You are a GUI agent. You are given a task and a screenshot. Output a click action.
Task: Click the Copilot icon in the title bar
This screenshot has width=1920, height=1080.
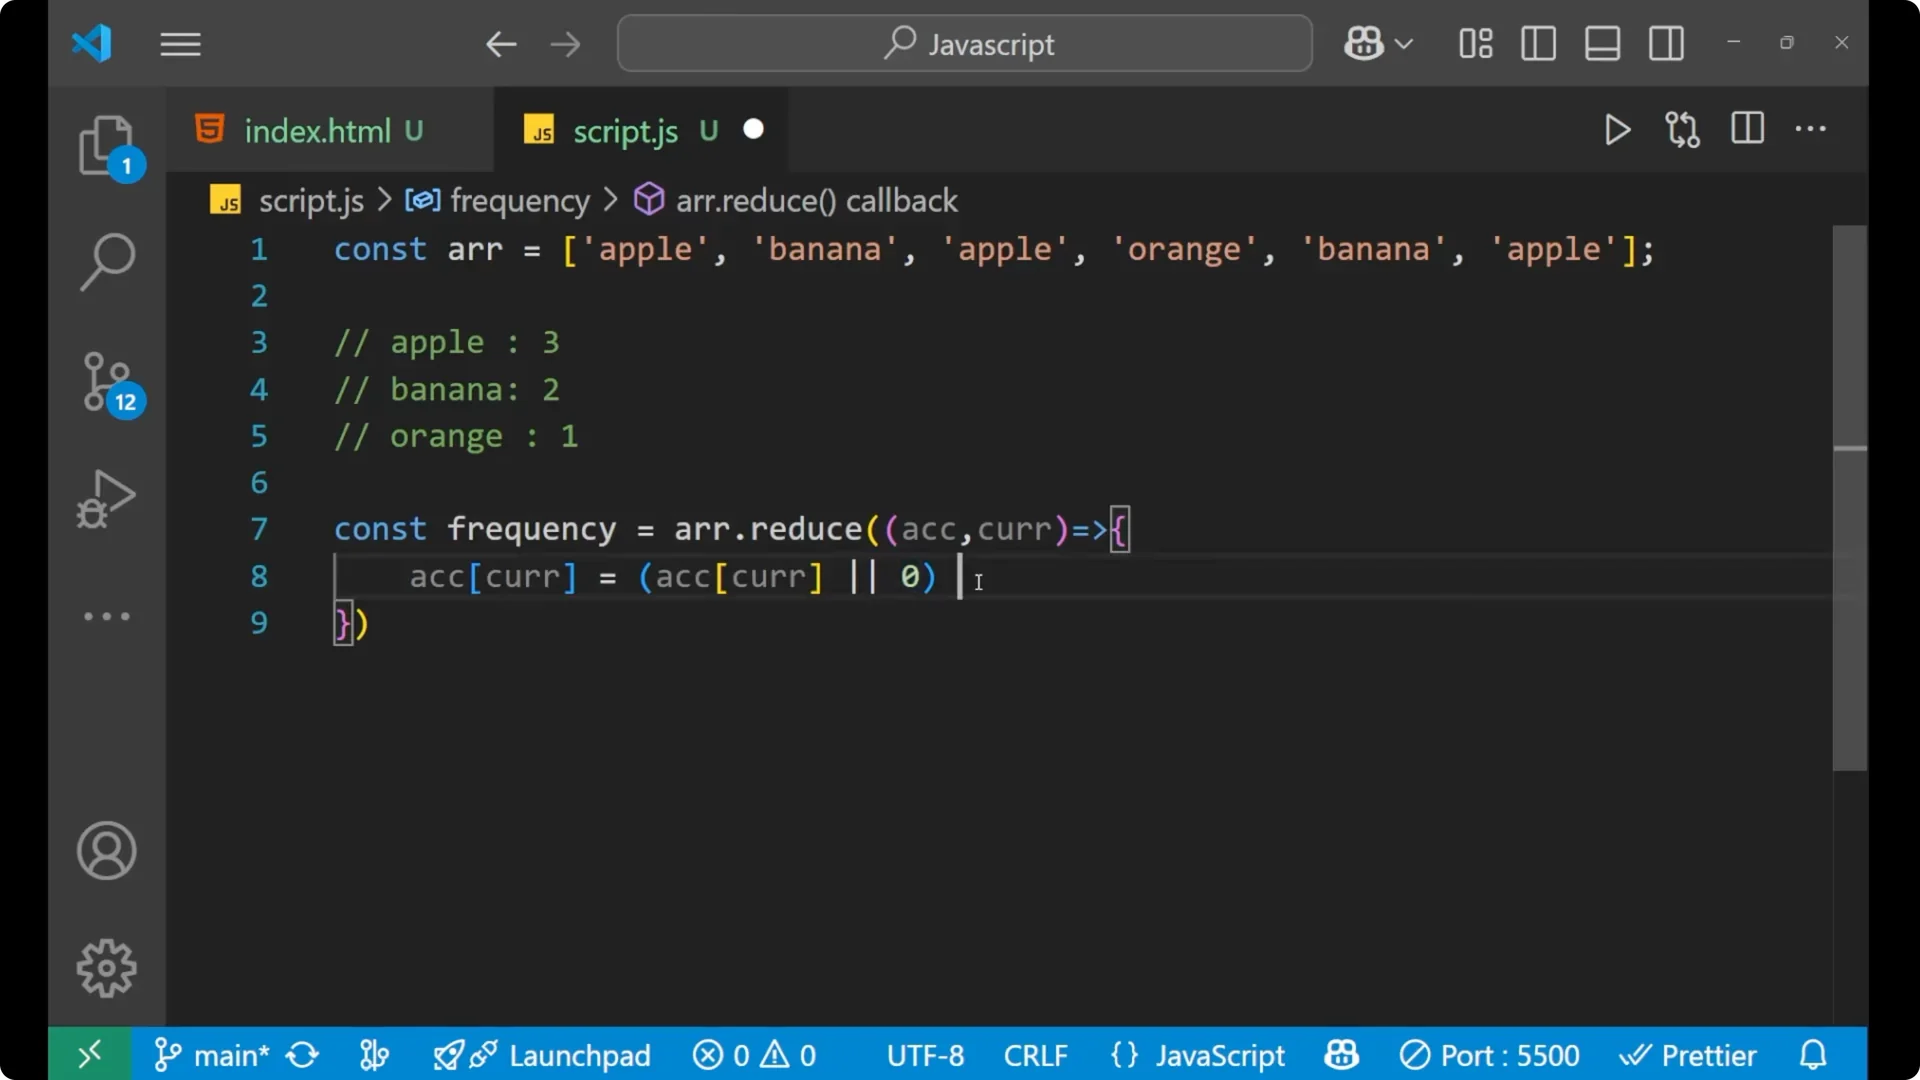point(1364,43)
